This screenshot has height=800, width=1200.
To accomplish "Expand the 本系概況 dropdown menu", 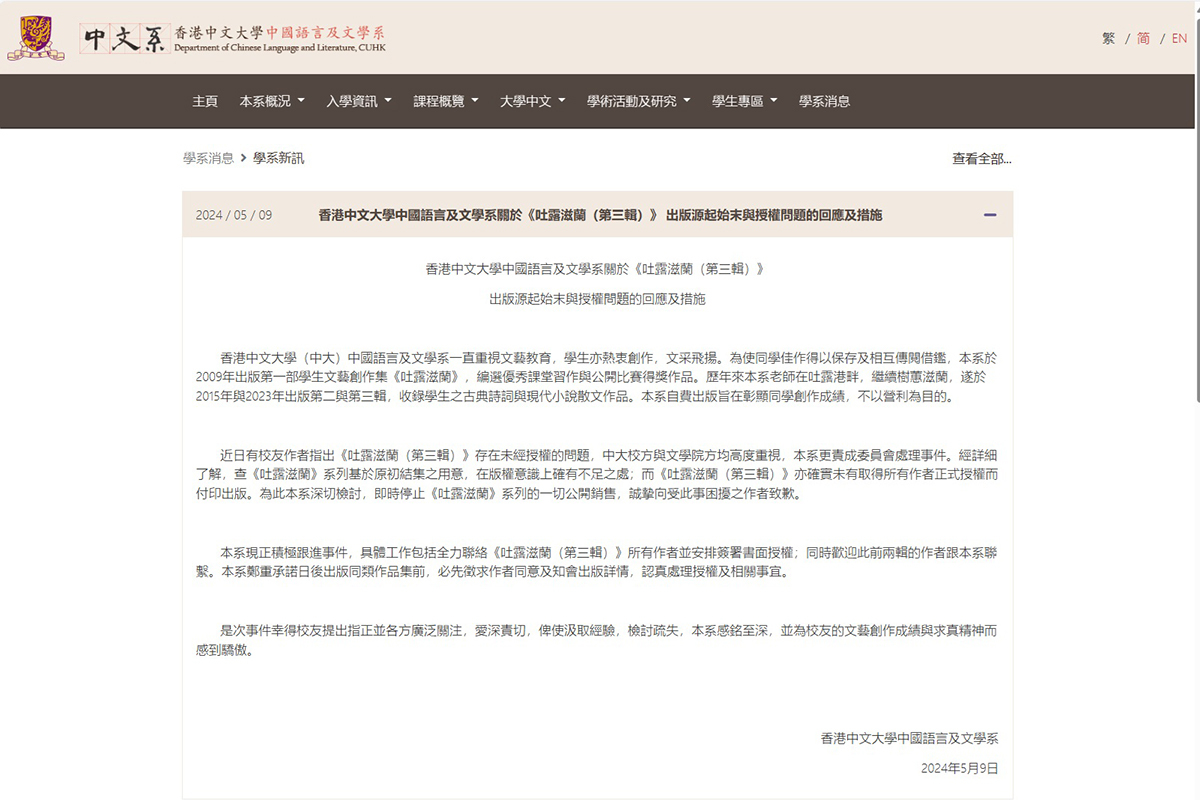I will coord(271,101).
